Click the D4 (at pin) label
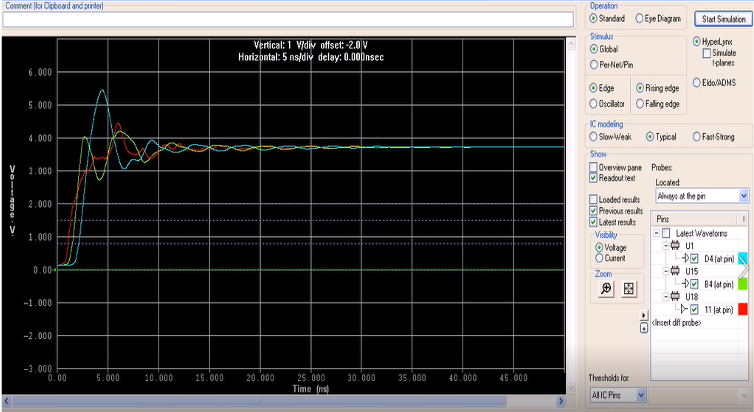The height and width of the screenshot is (412, 754). click(719, 259)
